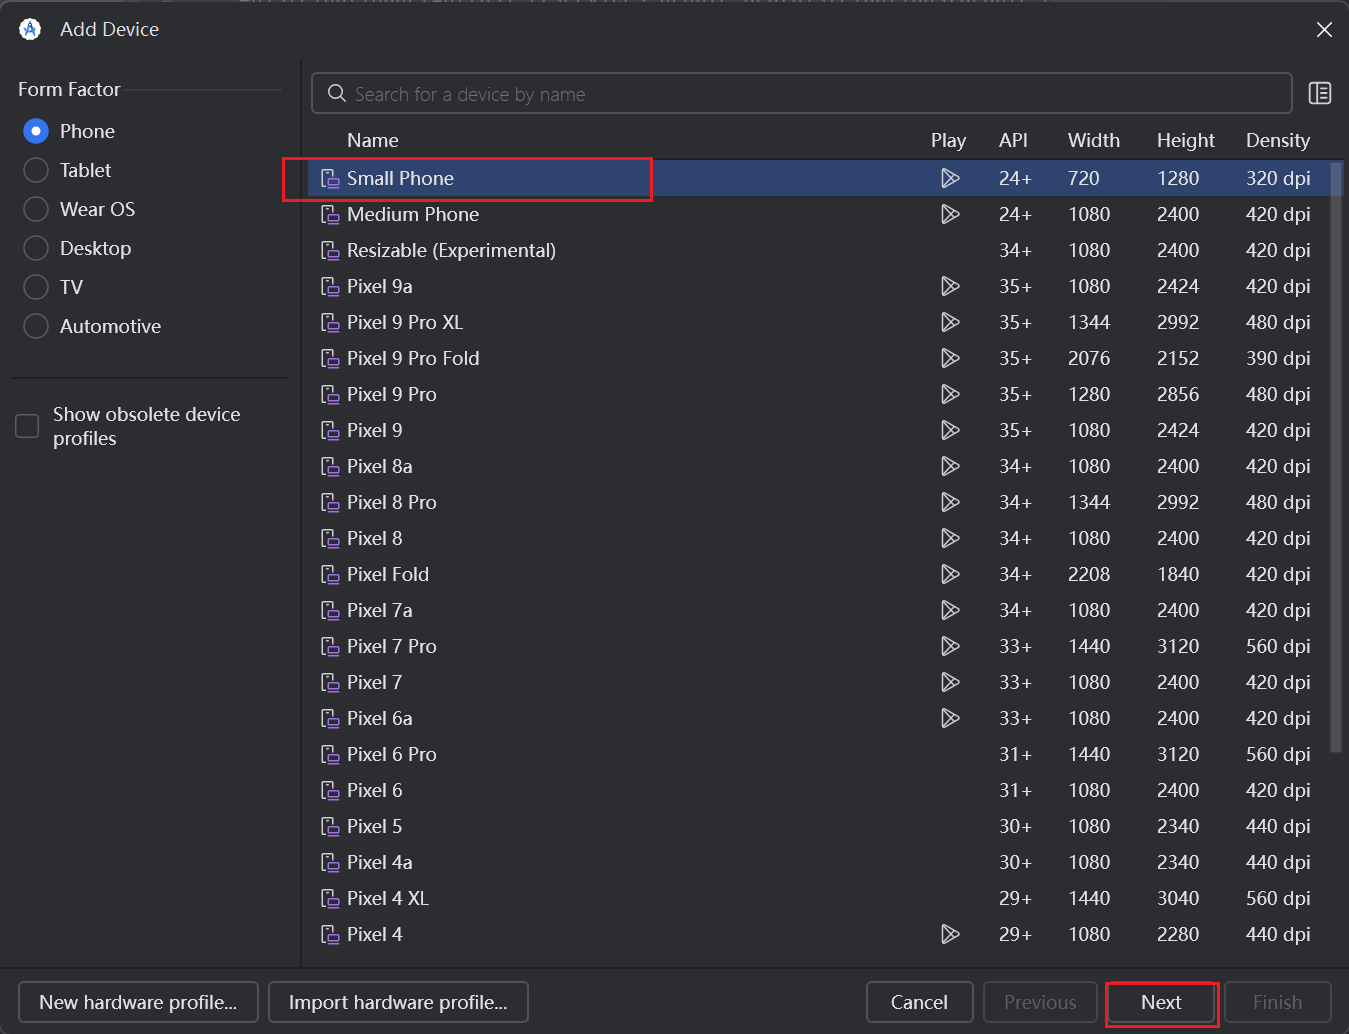Click the device icon beside Pixel 4 XL
The width and height of the screenshot is (1349, 1034).
330,898
